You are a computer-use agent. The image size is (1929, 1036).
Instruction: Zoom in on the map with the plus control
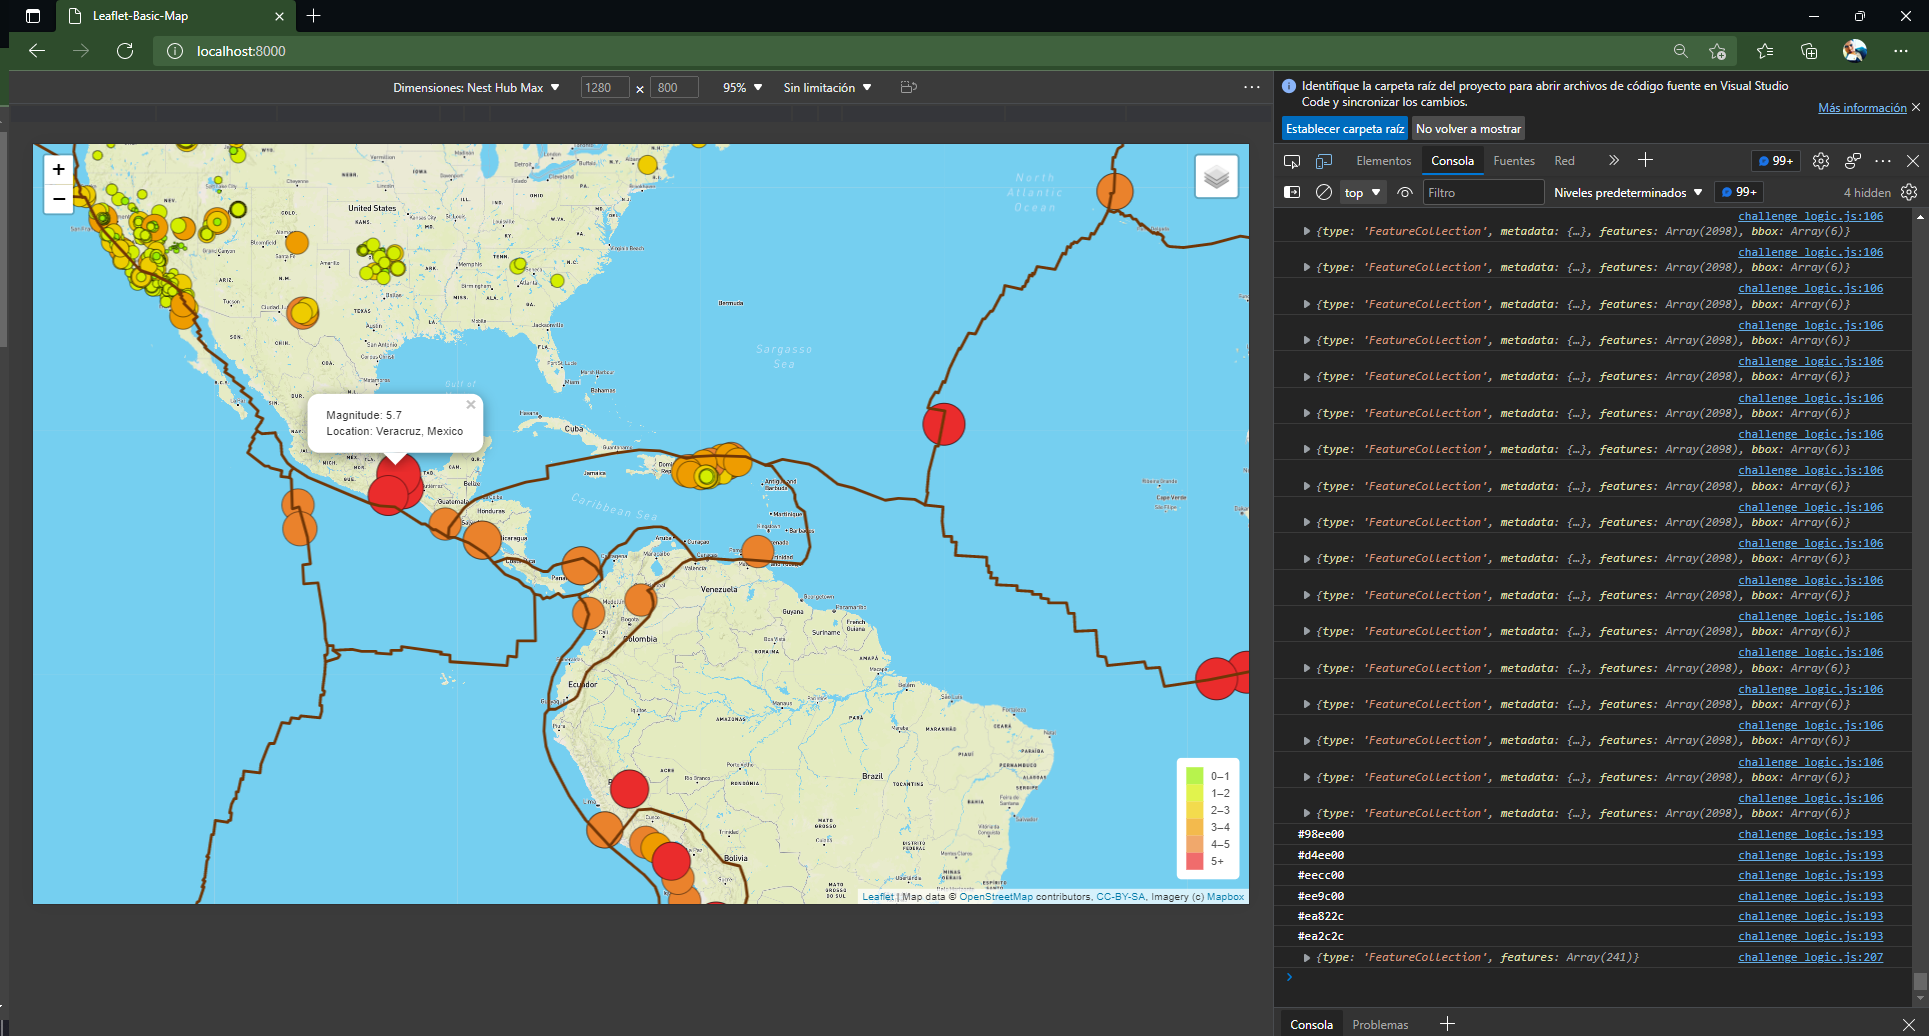(58, 168)
